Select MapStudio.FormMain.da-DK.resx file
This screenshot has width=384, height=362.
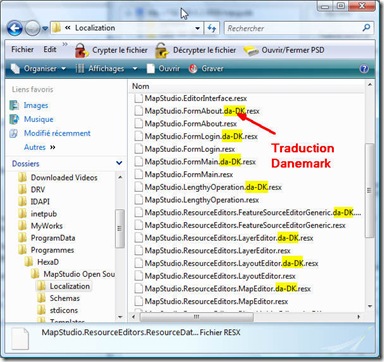(x=195, y=162)
